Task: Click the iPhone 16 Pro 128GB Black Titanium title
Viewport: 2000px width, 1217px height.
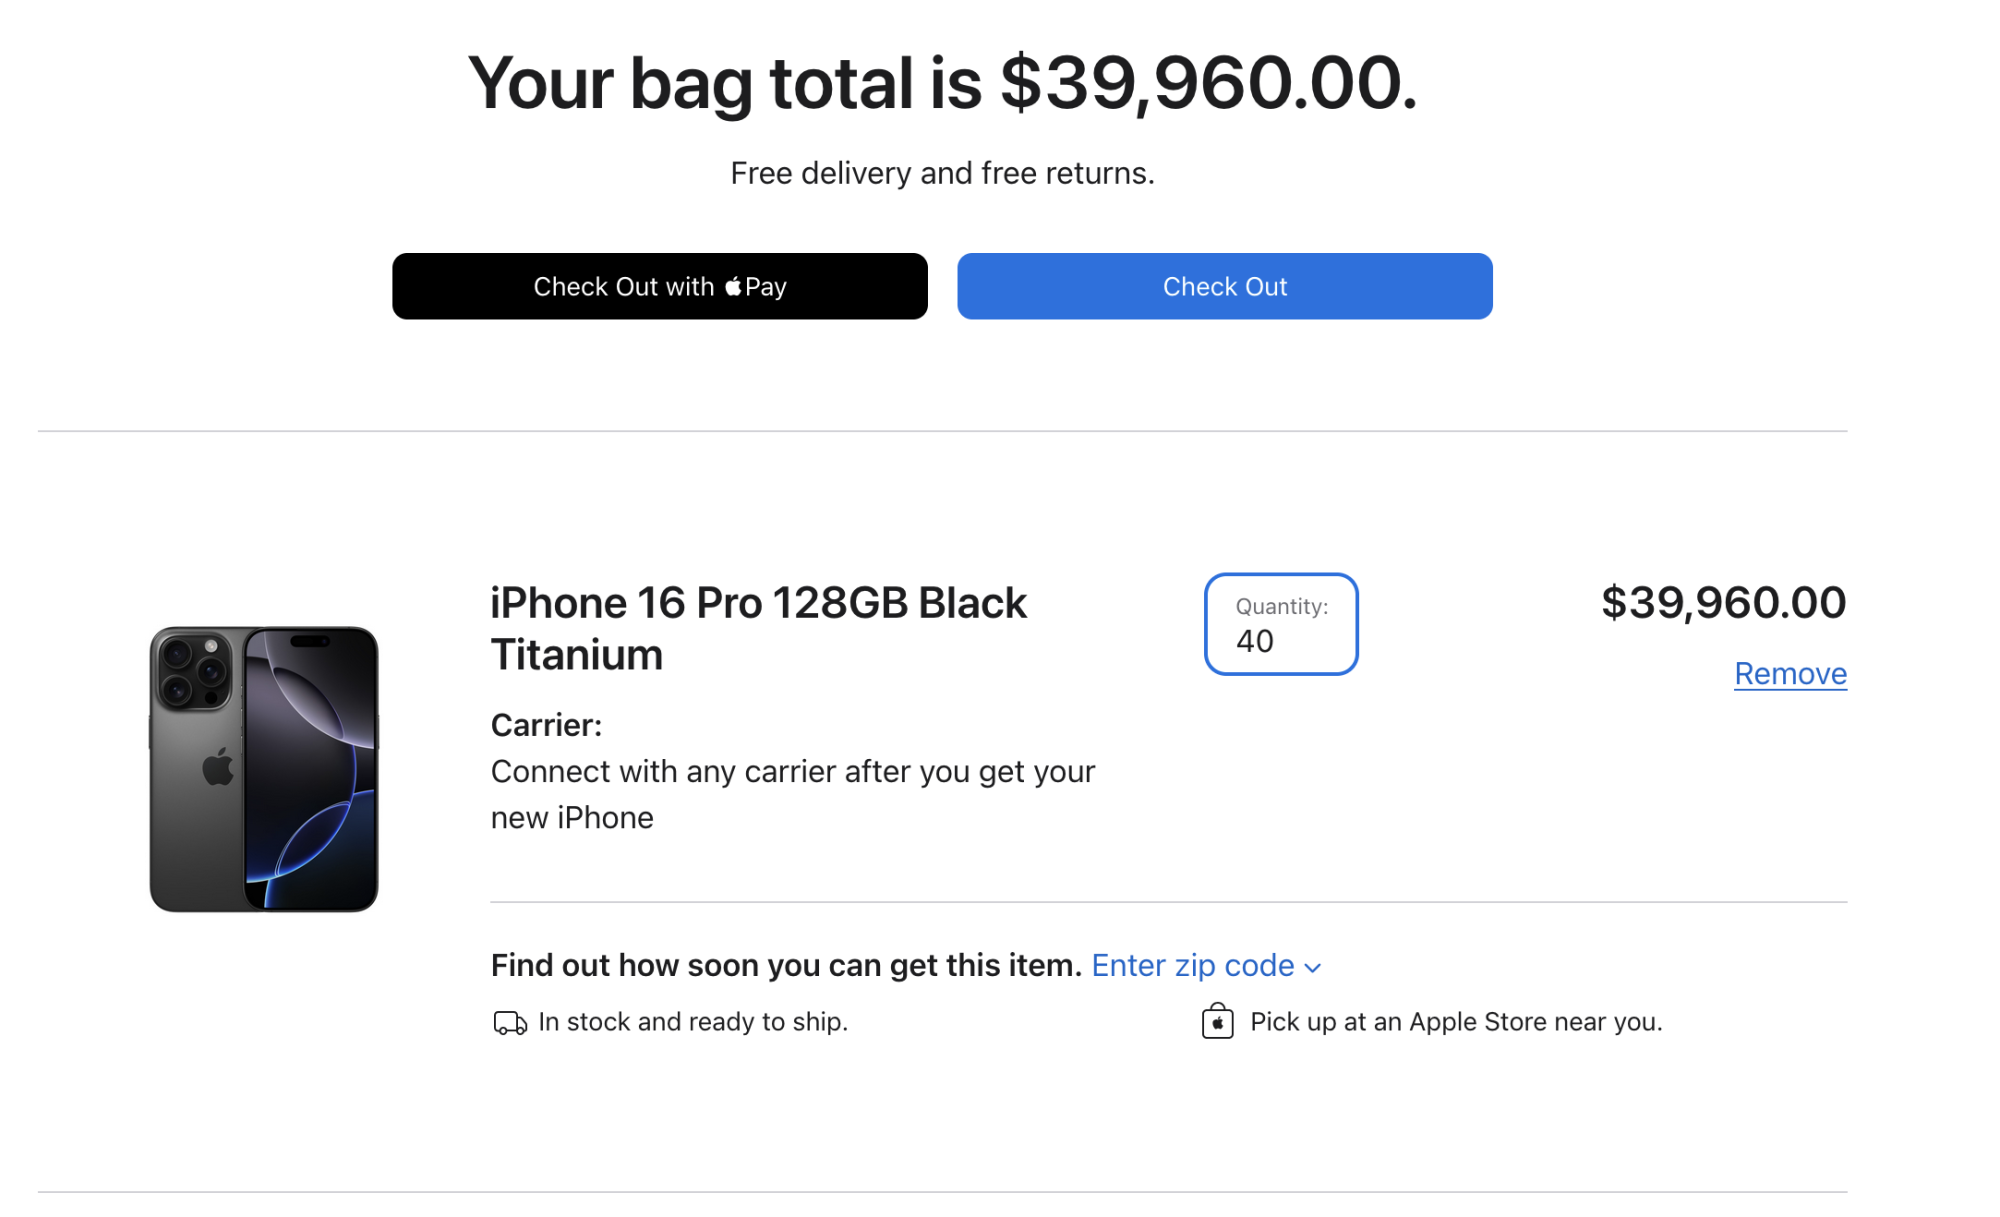Action: [757, 628]
